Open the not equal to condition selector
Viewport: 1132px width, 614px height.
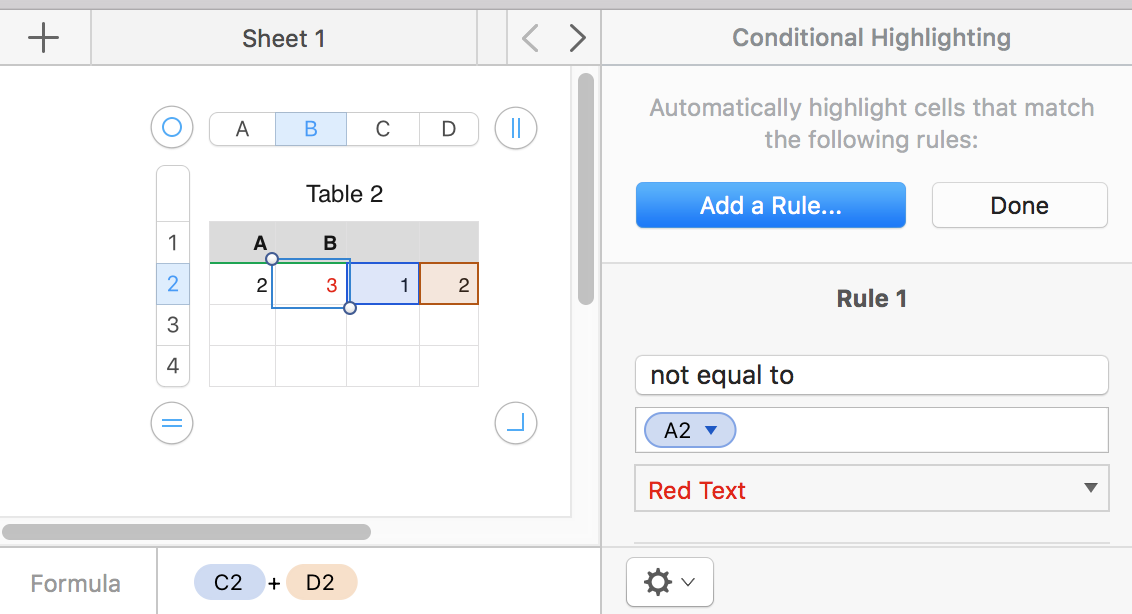point(871,375)
